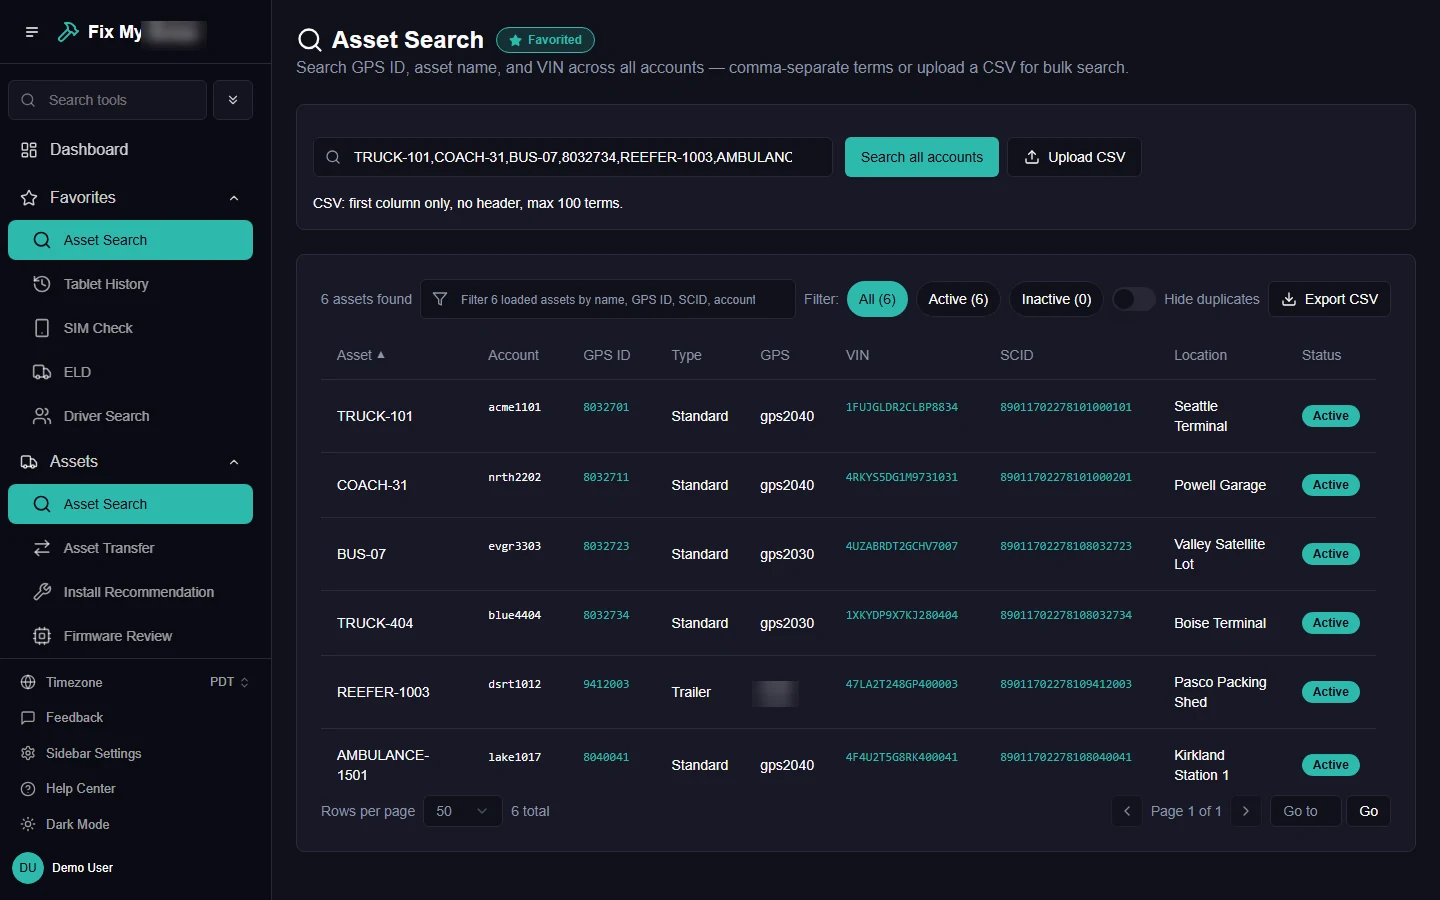Viewport: 1440px width, 900px height.
Task: Toggle the Hide duplicates switch
Action: (x=1134, y=299)
